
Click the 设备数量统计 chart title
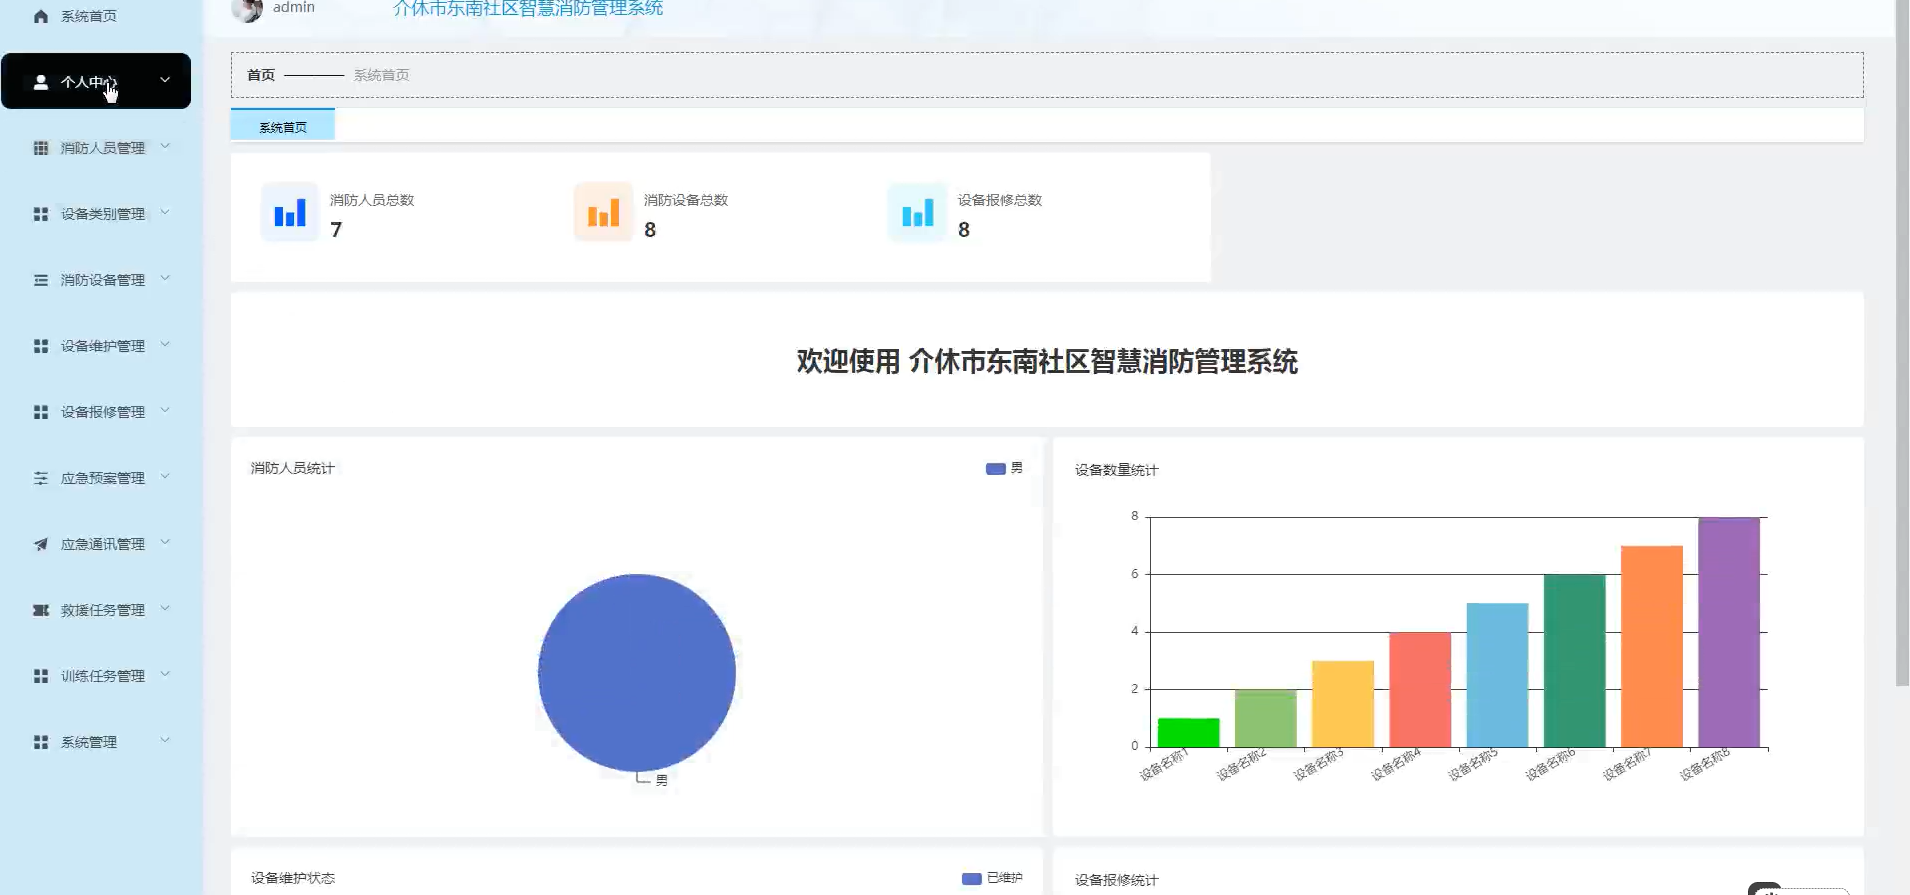(x=1116, y=470)
